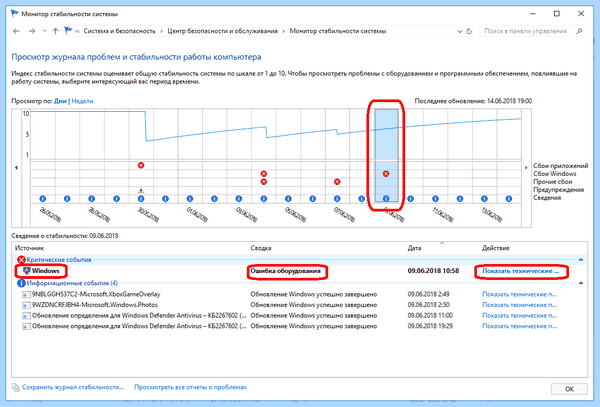Click the Предупреждения row label

click(558, 190)
